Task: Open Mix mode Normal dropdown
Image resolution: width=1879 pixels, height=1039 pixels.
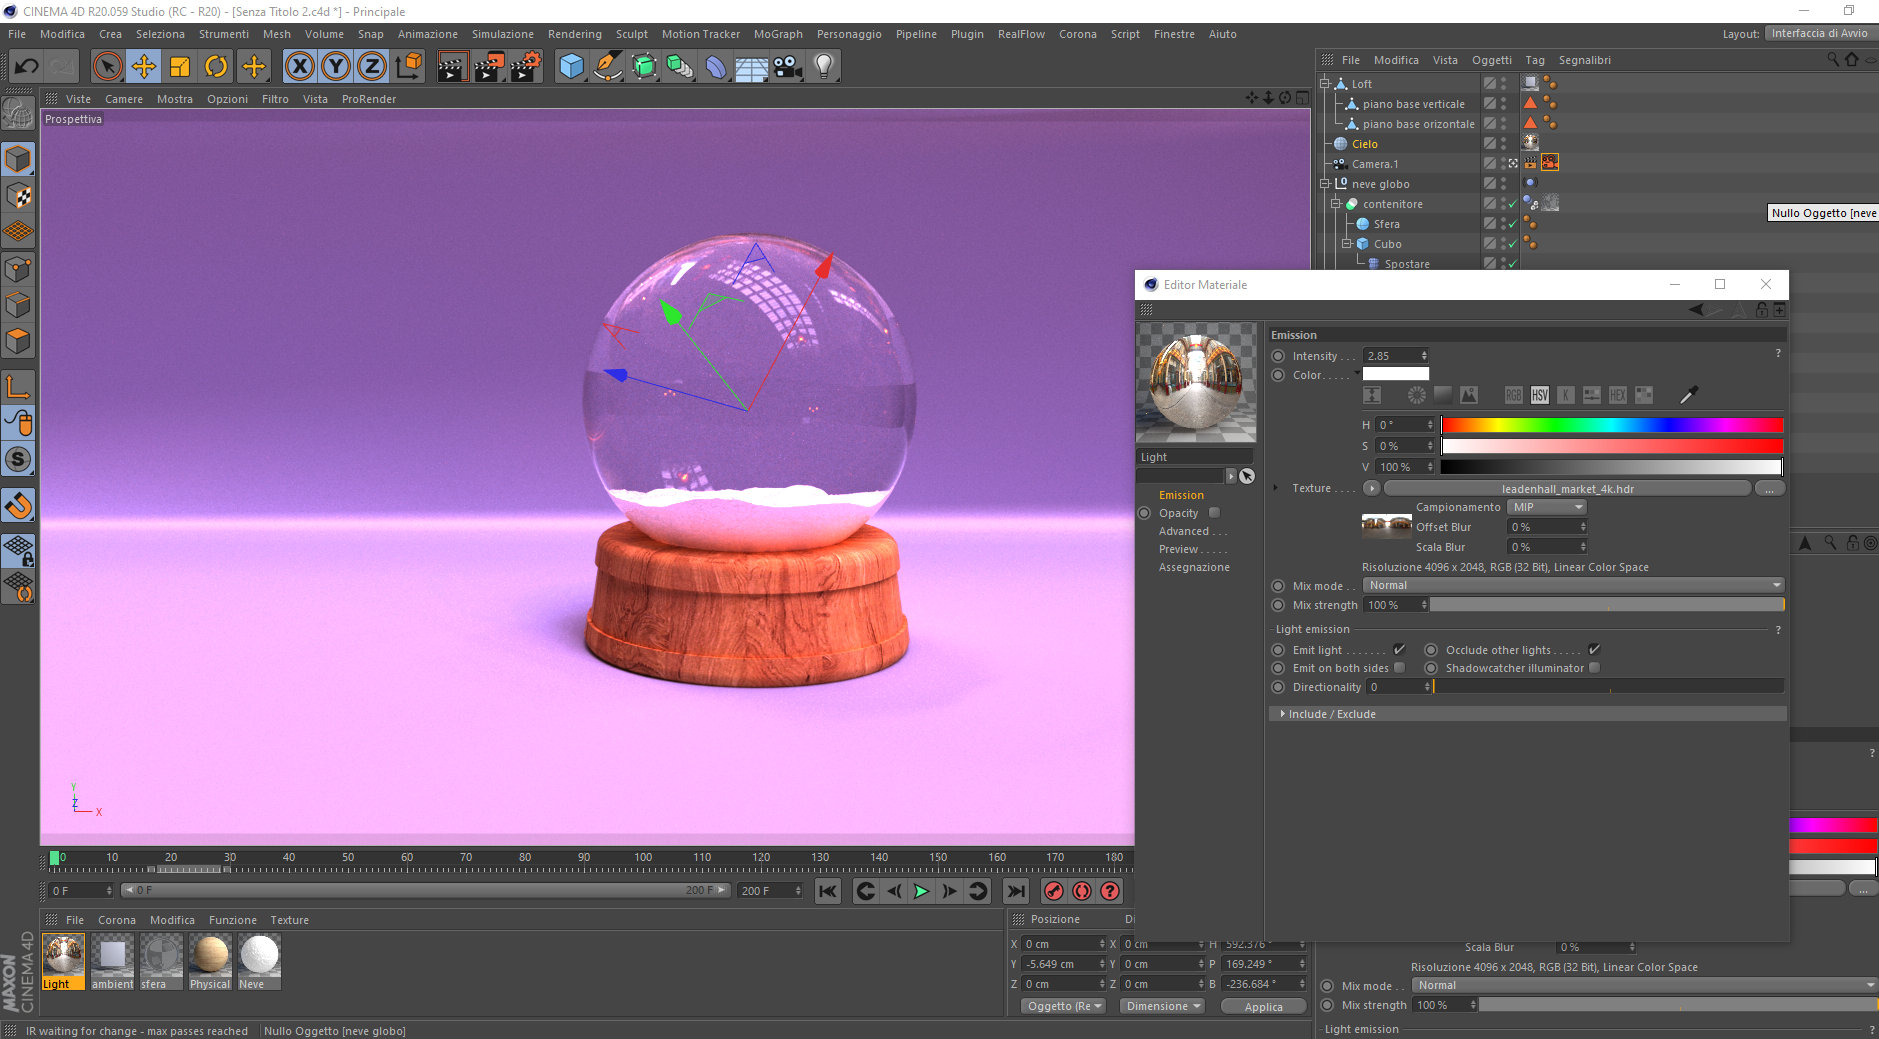Action: (x=1574, y=585)
